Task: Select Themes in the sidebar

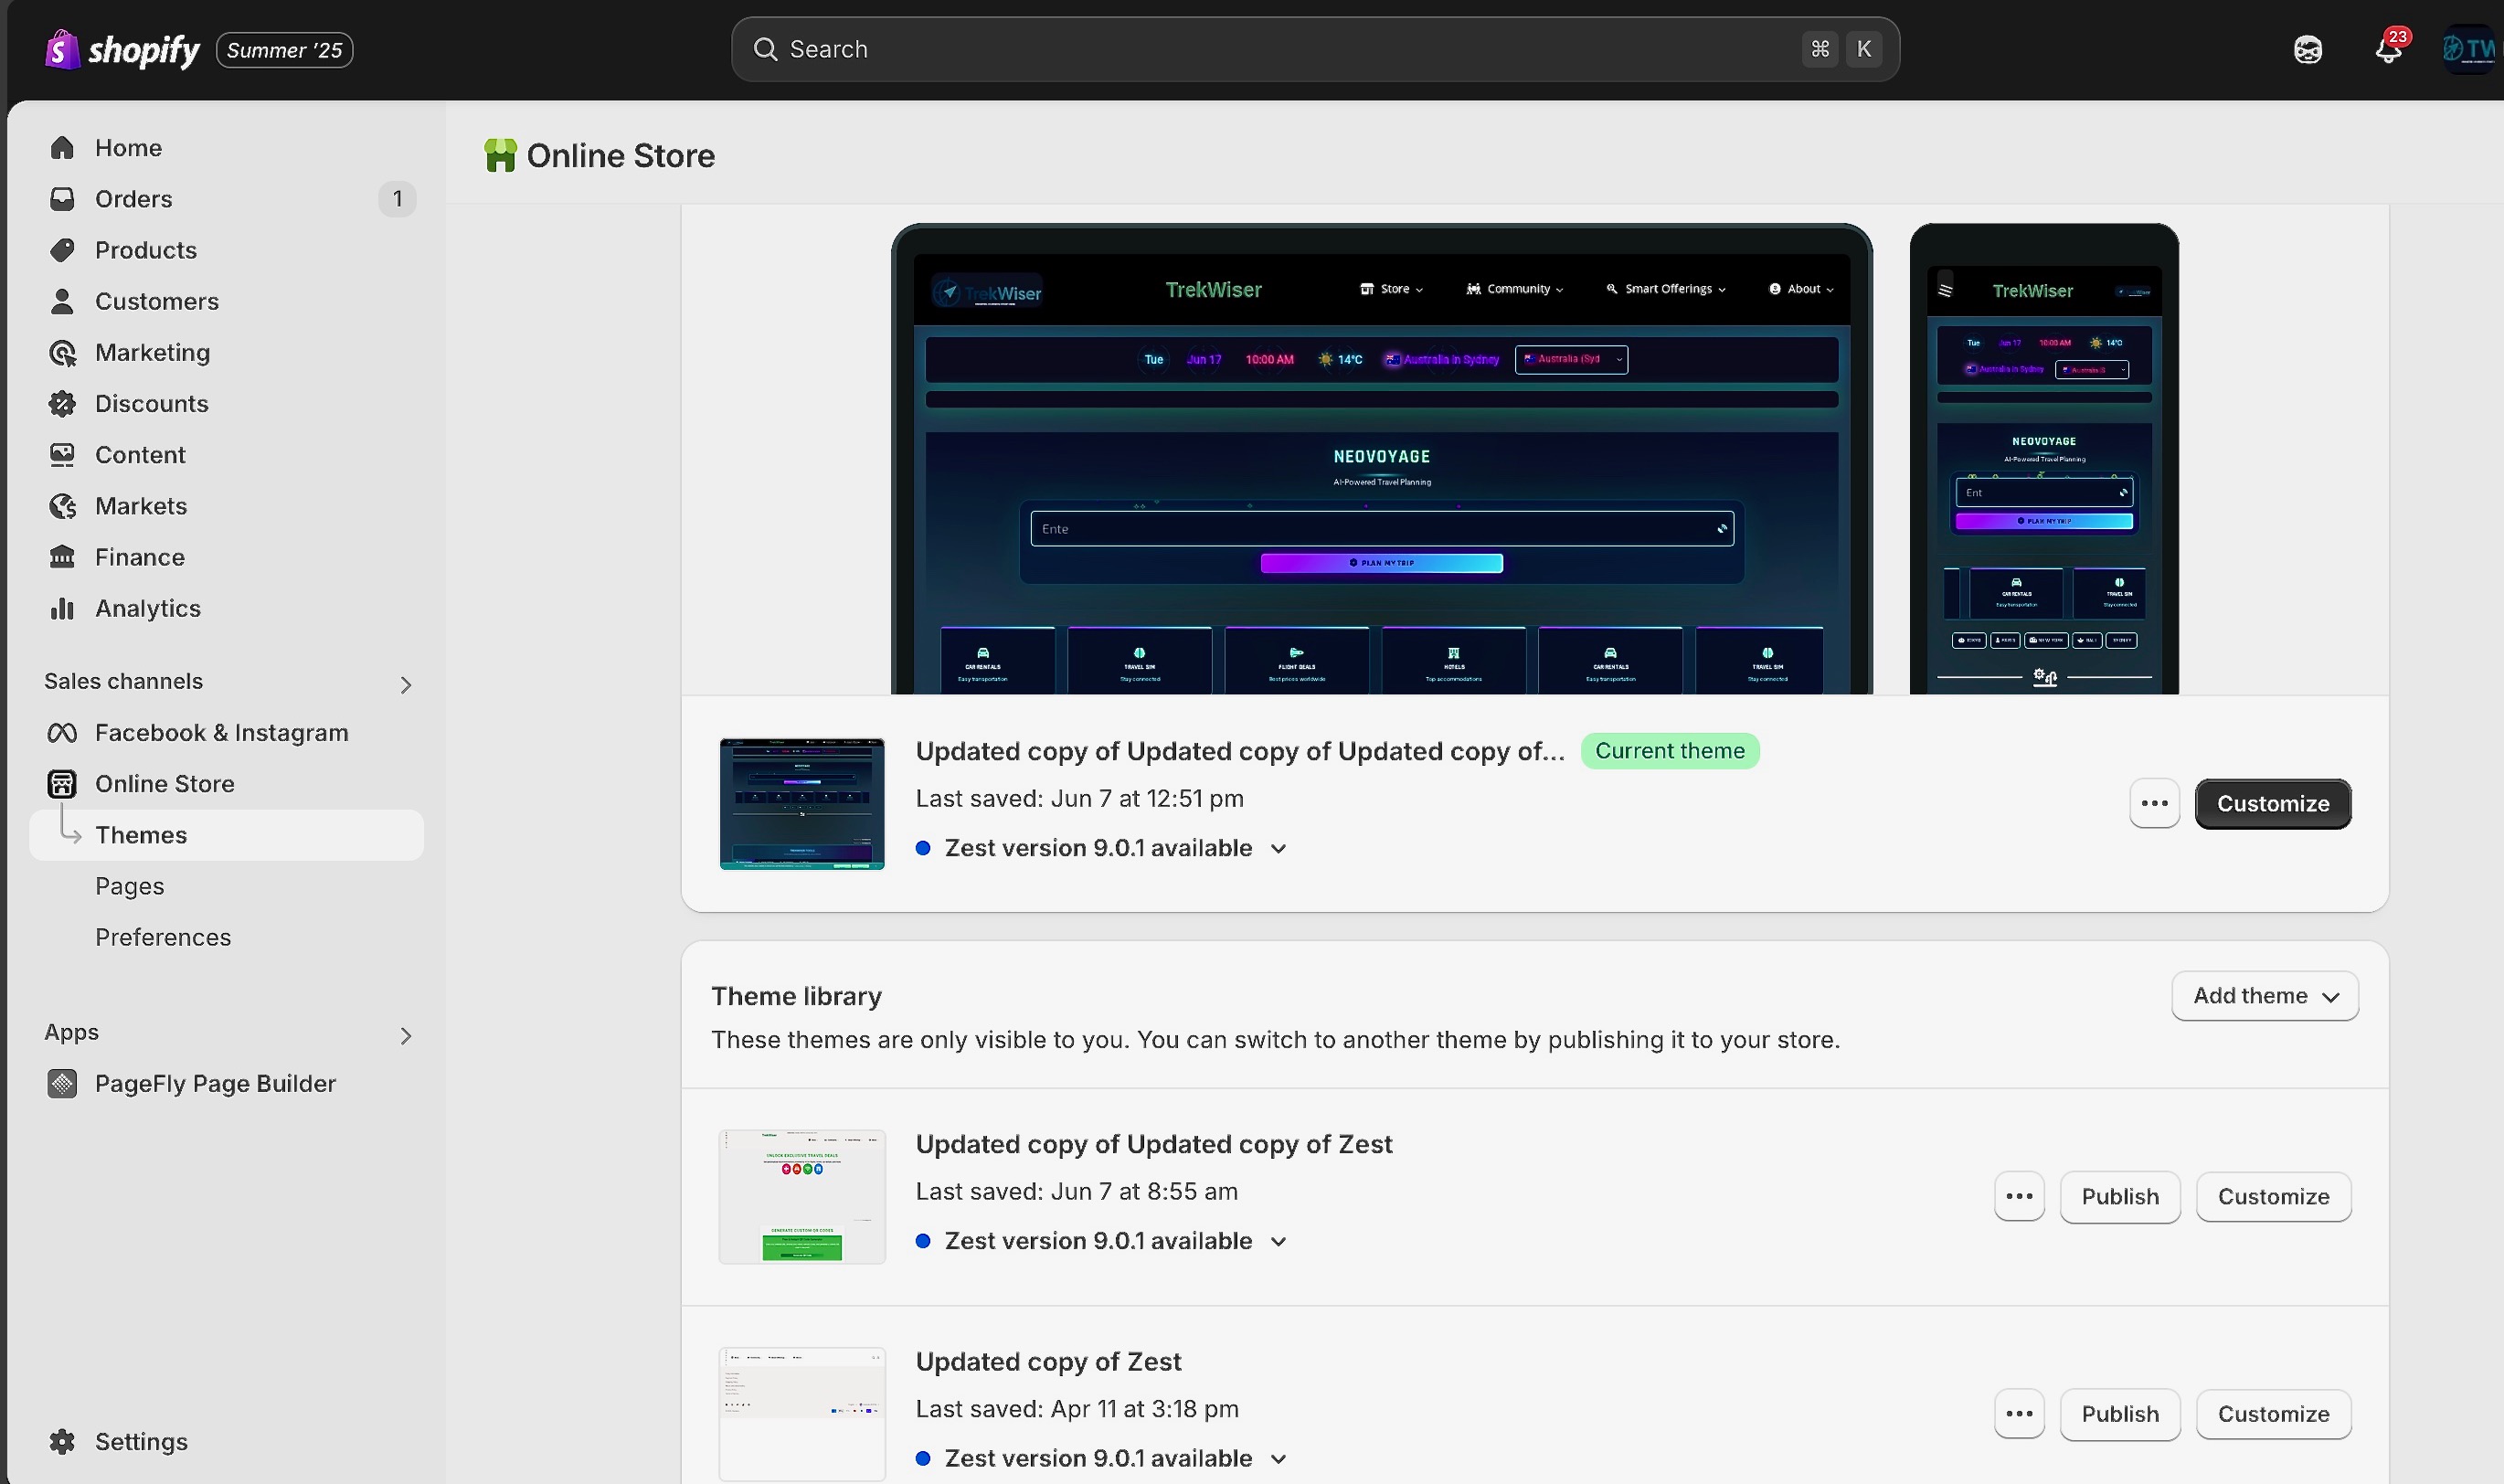Action: click(x=227, y=835)
